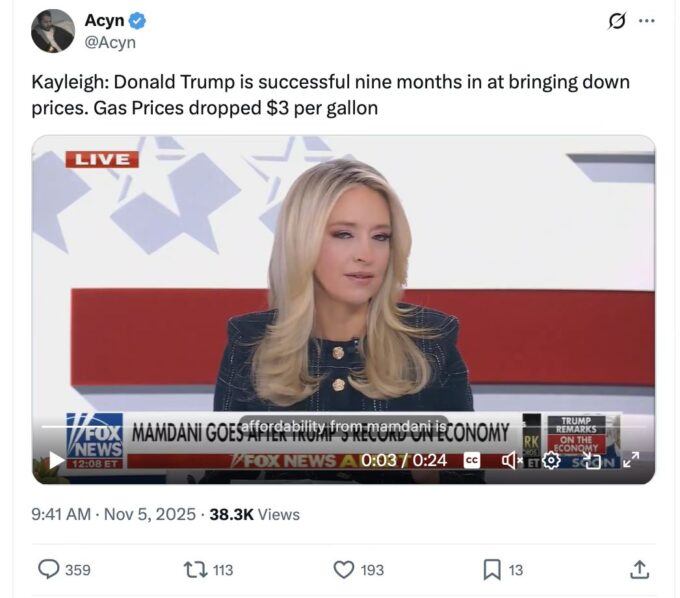Viewport: 680px width, 598px height.
Task: Open the share tweet menu
Action: pyautogui.click(x=640, y=569)
